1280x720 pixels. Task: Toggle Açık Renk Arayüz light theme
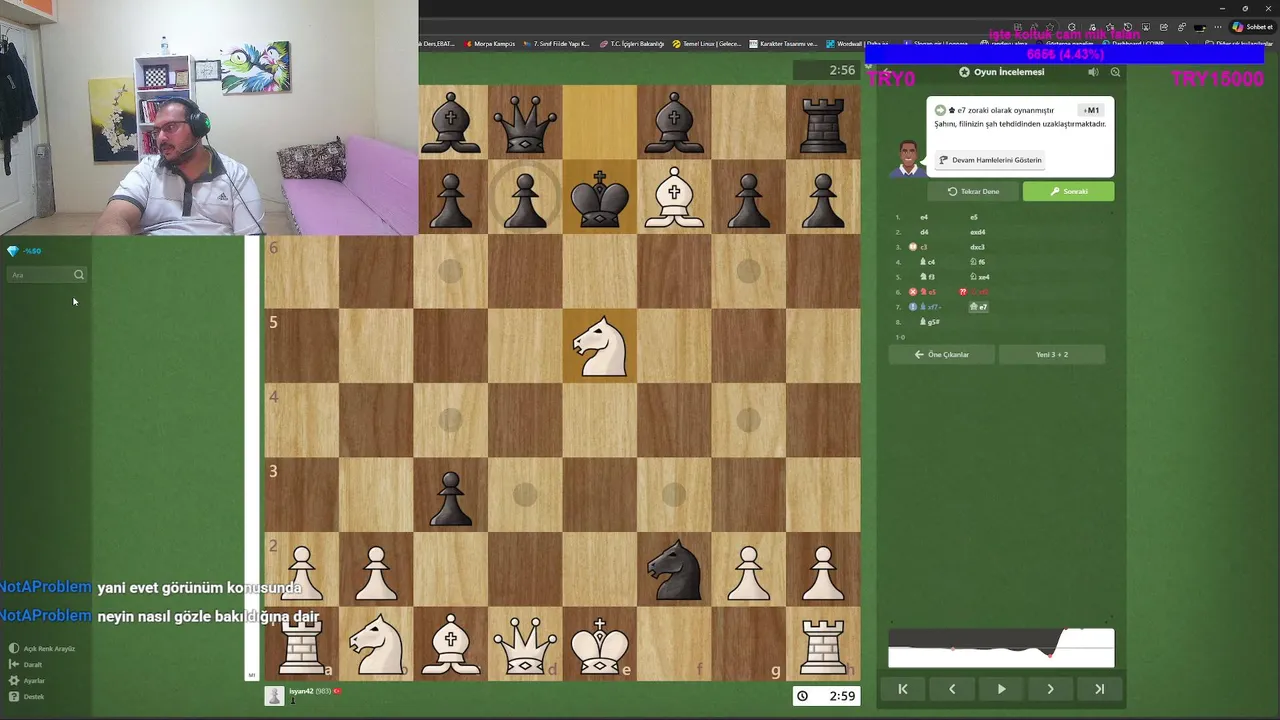click(x=43, y=649)
